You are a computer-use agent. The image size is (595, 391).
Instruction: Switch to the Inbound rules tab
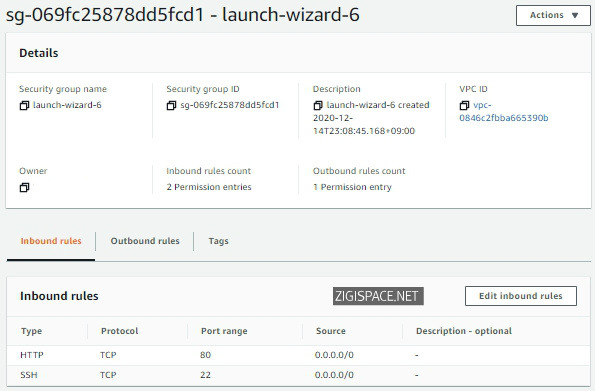coord(51,241)
